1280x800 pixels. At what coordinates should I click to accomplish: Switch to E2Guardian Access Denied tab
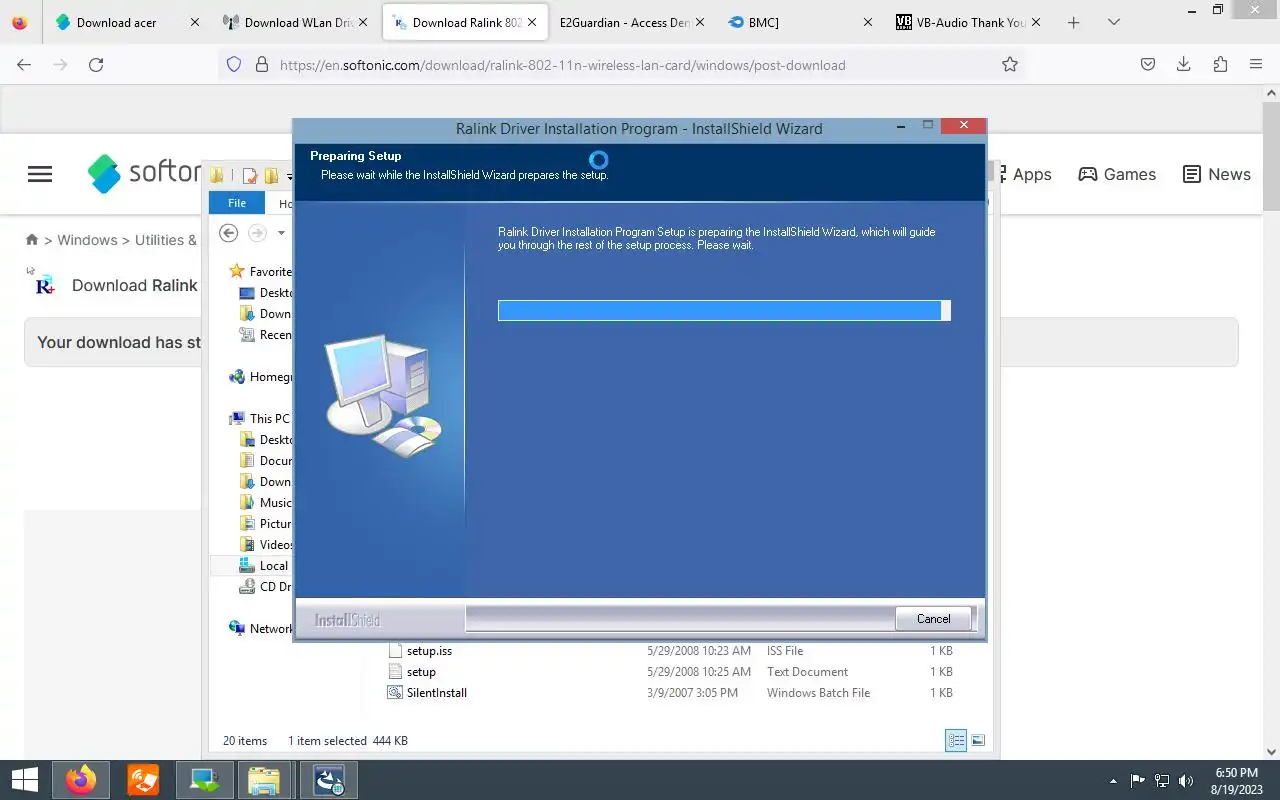pyautogui.click(x=627, y=23)
